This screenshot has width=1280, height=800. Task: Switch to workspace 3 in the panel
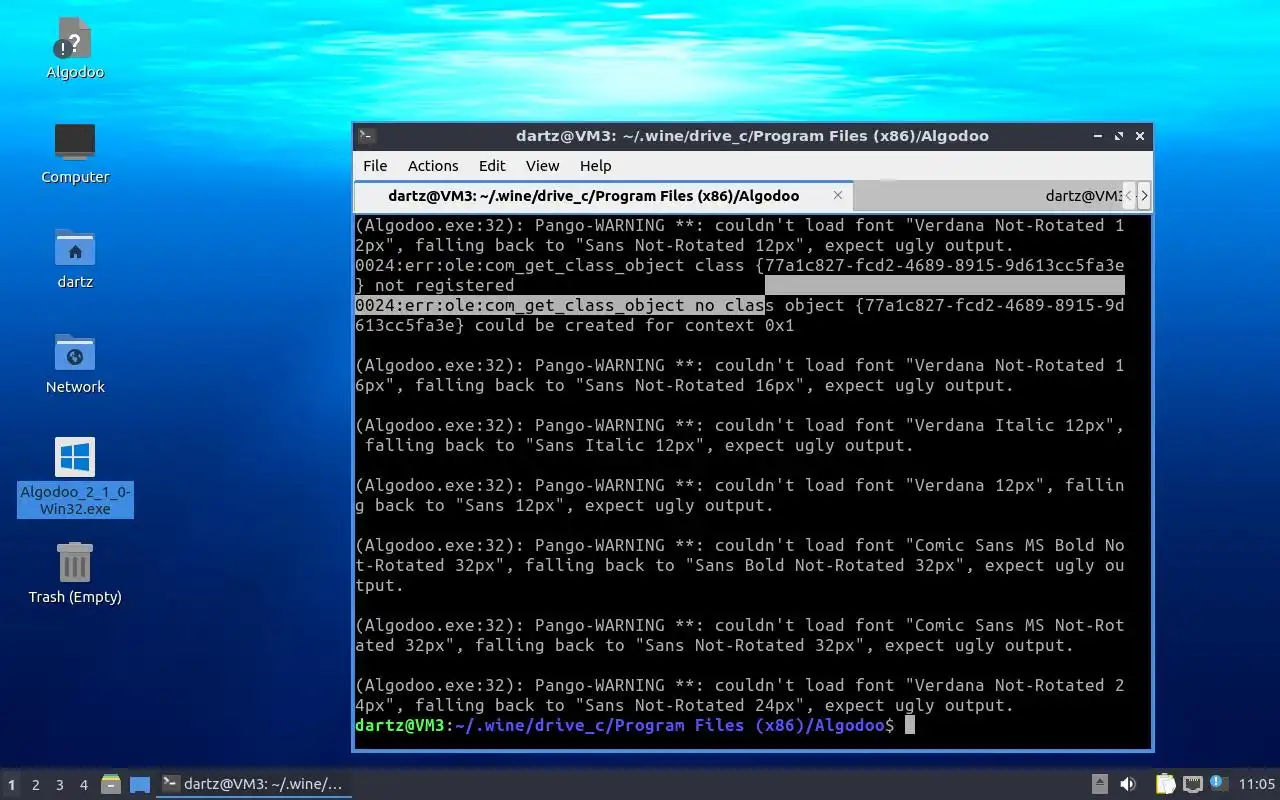[60, 785]
